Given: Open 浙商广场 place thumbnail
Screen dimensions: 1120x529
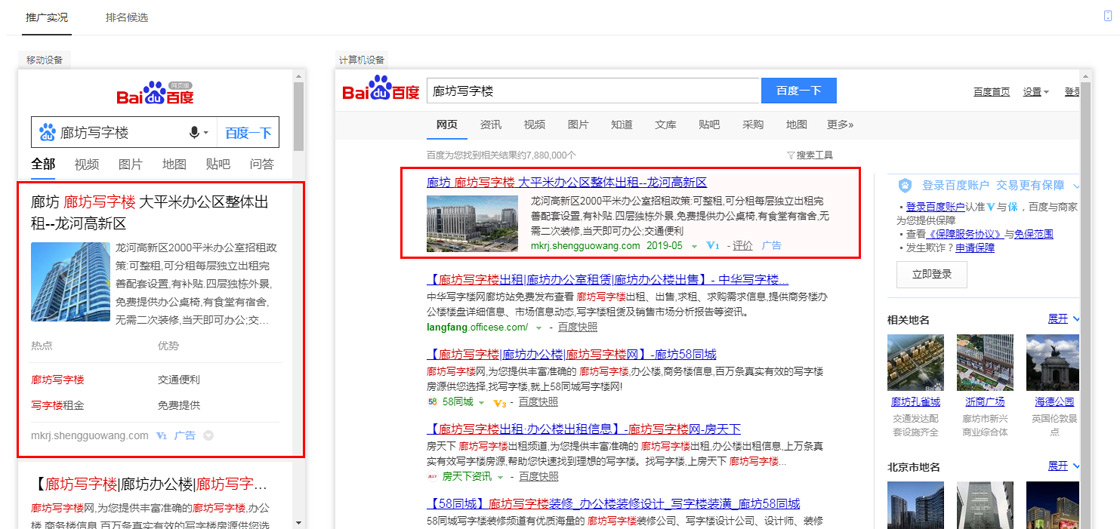Looking at the screenshot, I should tap(984, 361).
